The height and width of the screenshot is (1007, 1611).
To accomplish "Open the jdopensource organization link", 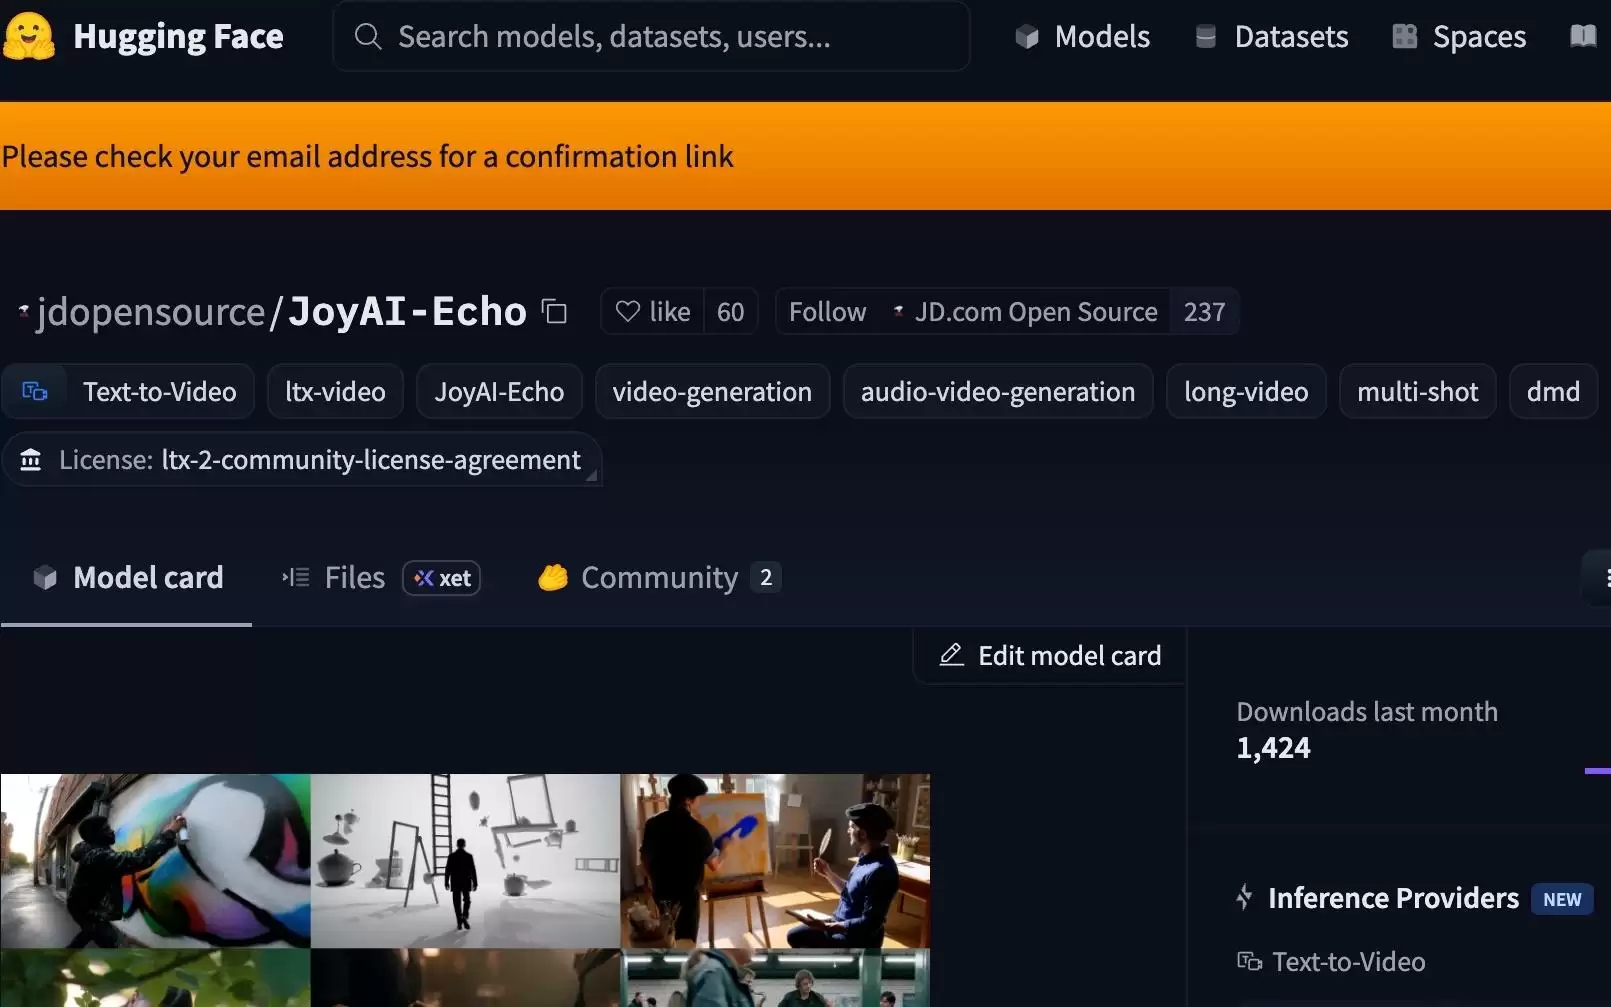I will point(151,312).
